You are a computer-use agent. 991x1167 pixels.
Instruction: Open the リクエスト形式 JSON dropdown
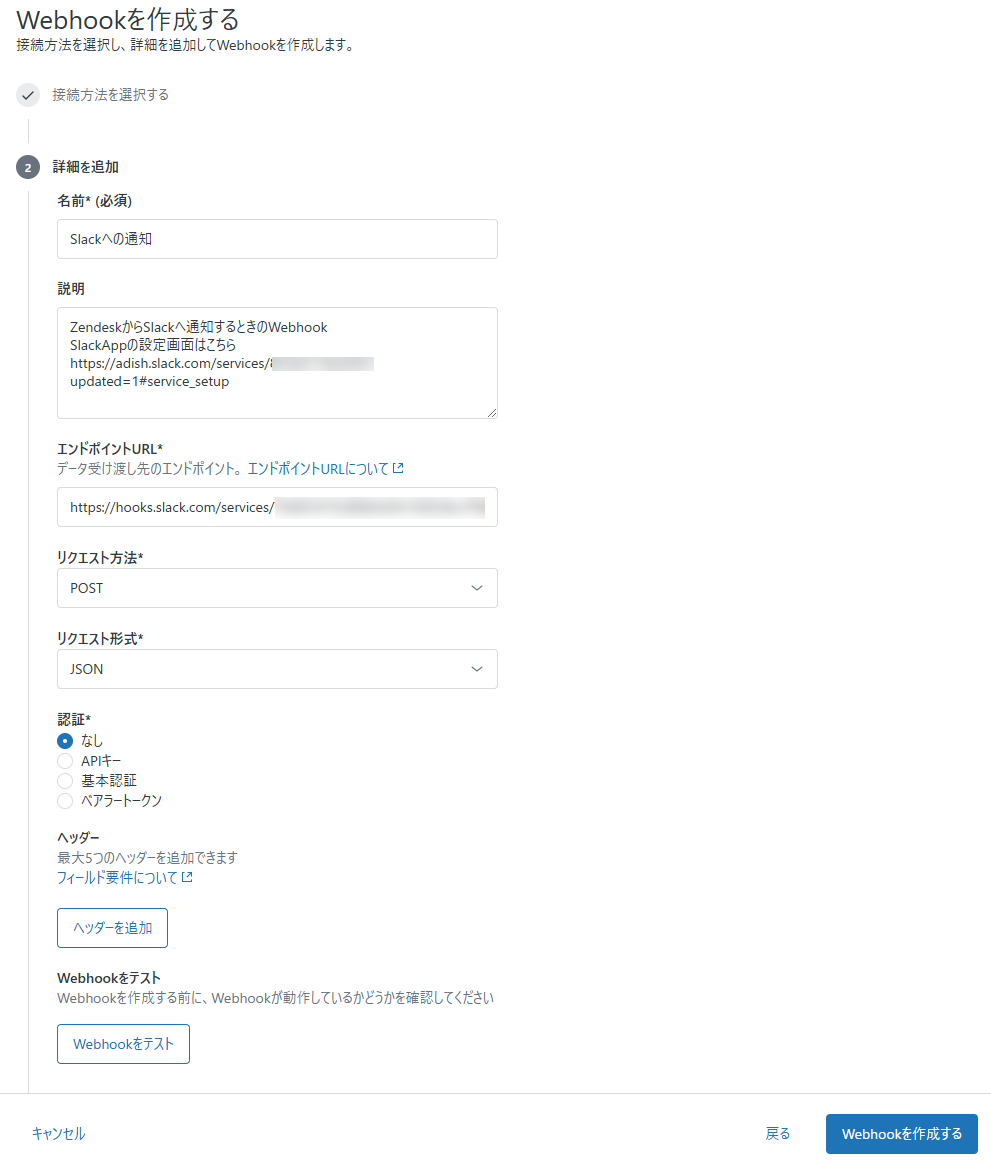[x=278, y=669]
